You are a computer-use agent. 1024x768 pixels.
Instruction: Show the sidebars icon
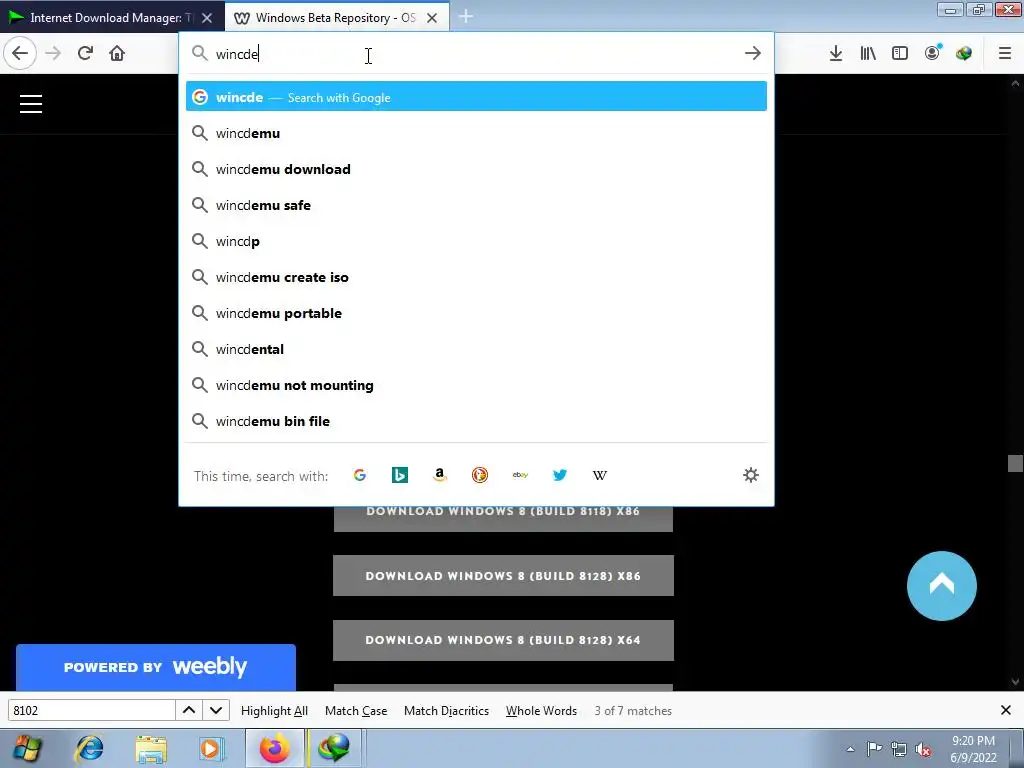(899, 53)
